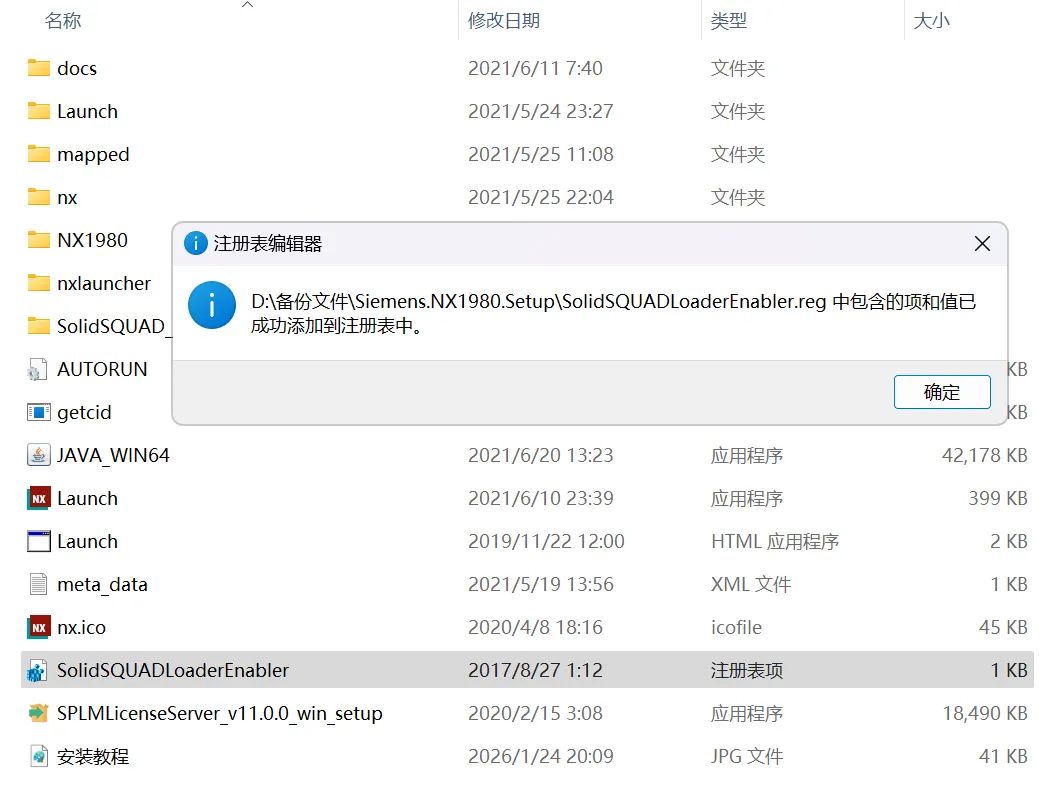The image size is (1039, 793).
Task: Click the date 2021/6/11 7:40
Action: click(x=535, y=68)
